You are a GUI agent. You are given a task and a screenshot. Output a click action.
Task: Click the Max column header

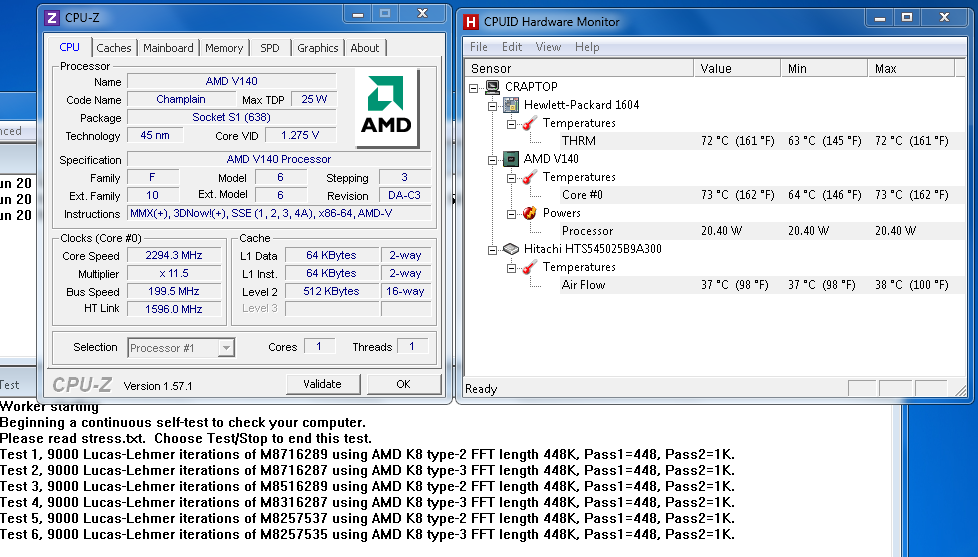911,69
